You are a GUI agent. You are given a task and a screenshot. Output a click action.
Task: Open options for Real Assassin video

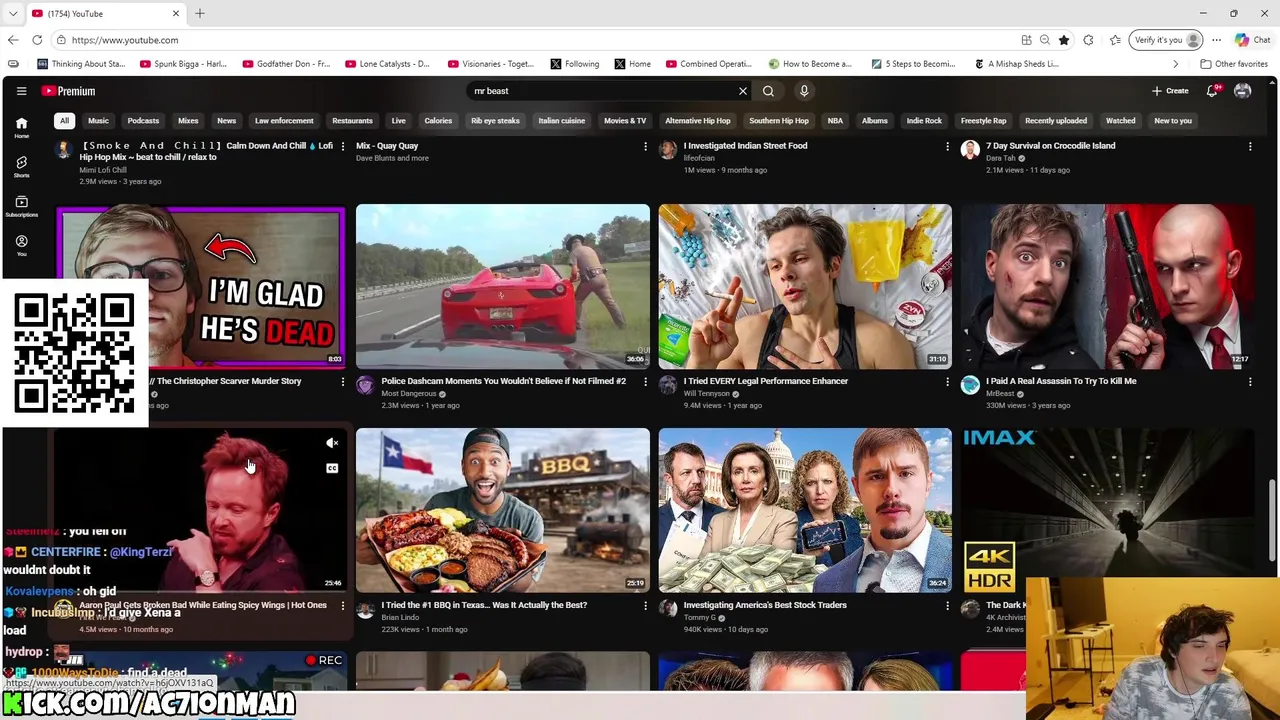1250,382
